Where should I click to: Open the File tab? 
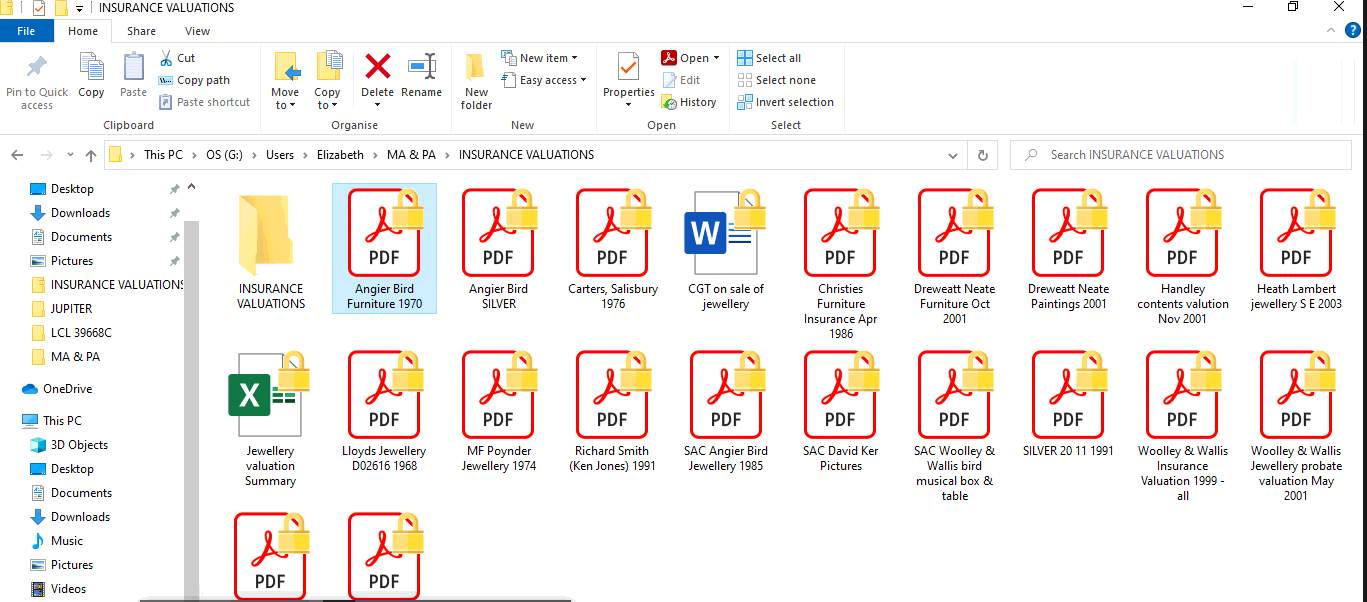click(26, 31)
